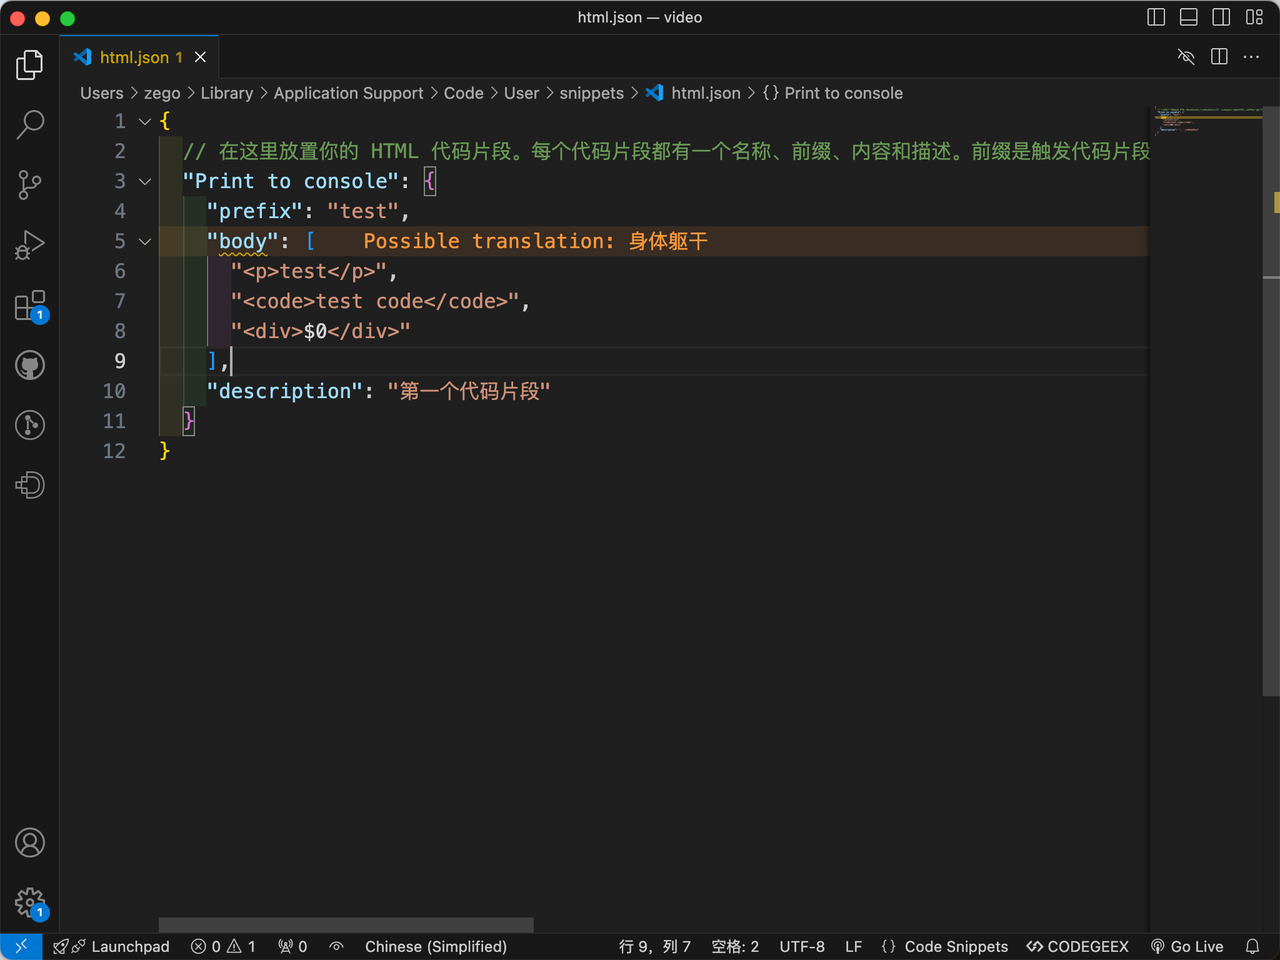
Task: Open the Manage gear icon
Action: coord(30,903)
